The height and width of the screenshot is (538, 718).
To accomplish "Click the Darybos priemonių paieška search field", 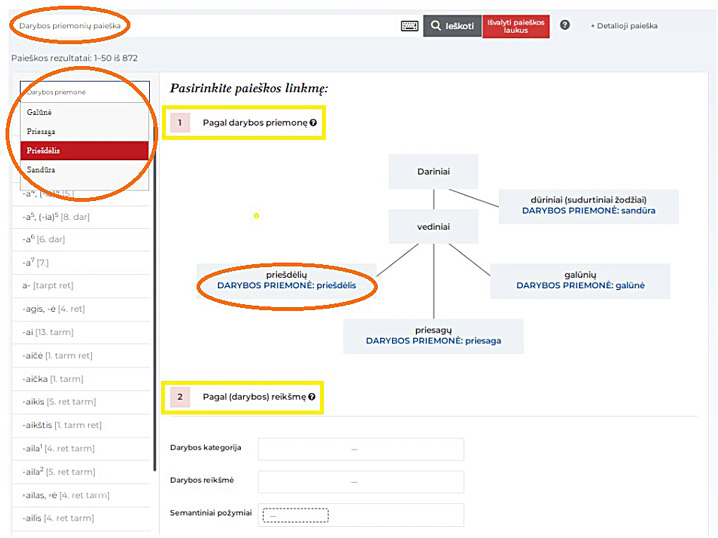I will (200, 26).
